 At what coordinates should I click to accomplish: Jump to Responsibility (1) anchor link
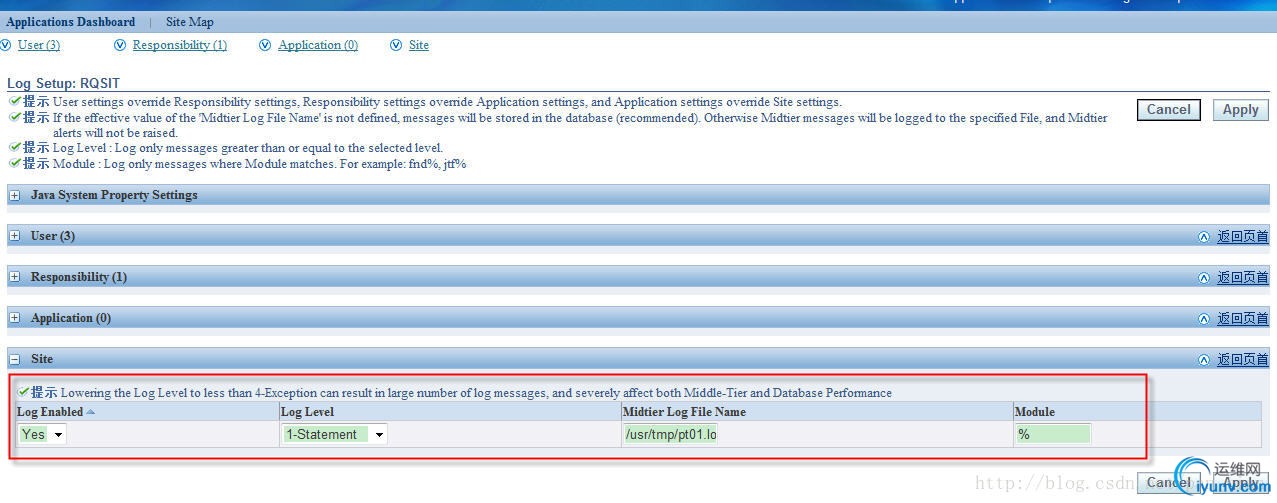coord(180,45)
